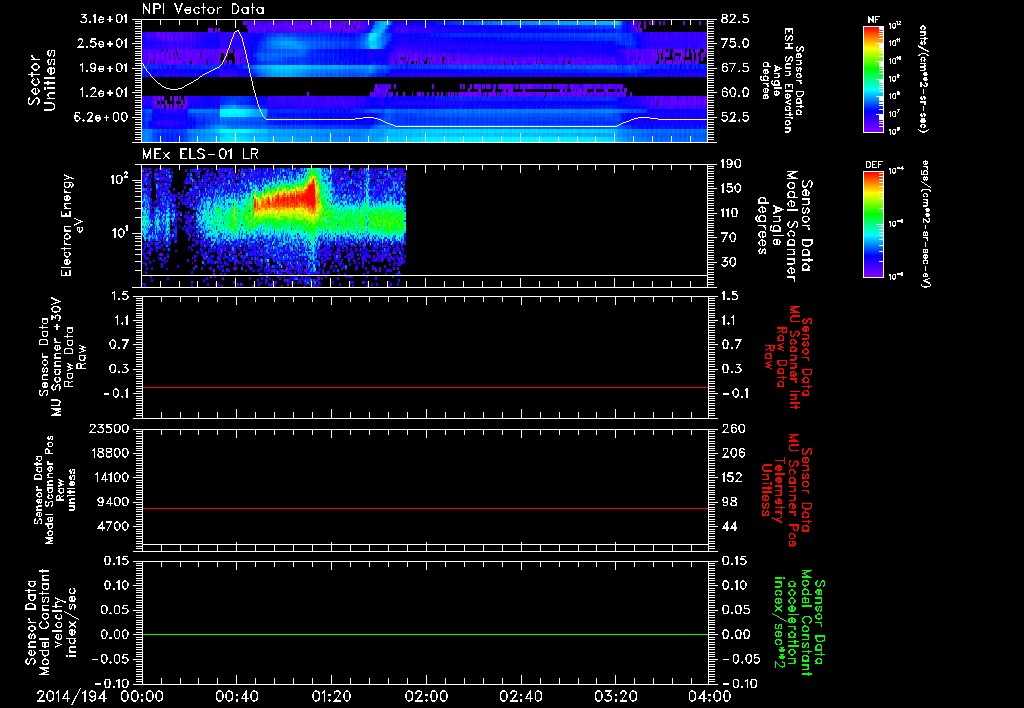Screen dimensions: 1024x708
Task: Click the red 'MU Scanner Pos Telemetry' label
Action: [787, 490]
